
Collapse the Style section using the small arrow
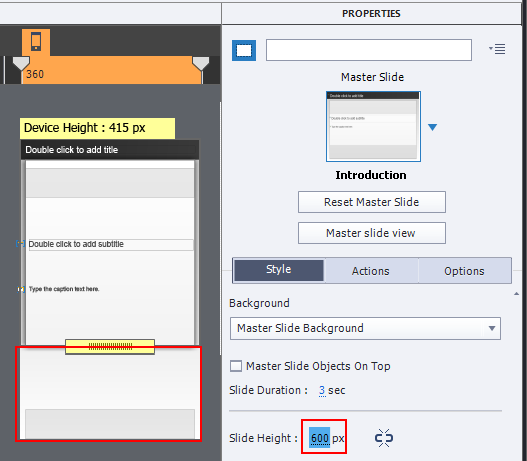(x=516, y=294)
